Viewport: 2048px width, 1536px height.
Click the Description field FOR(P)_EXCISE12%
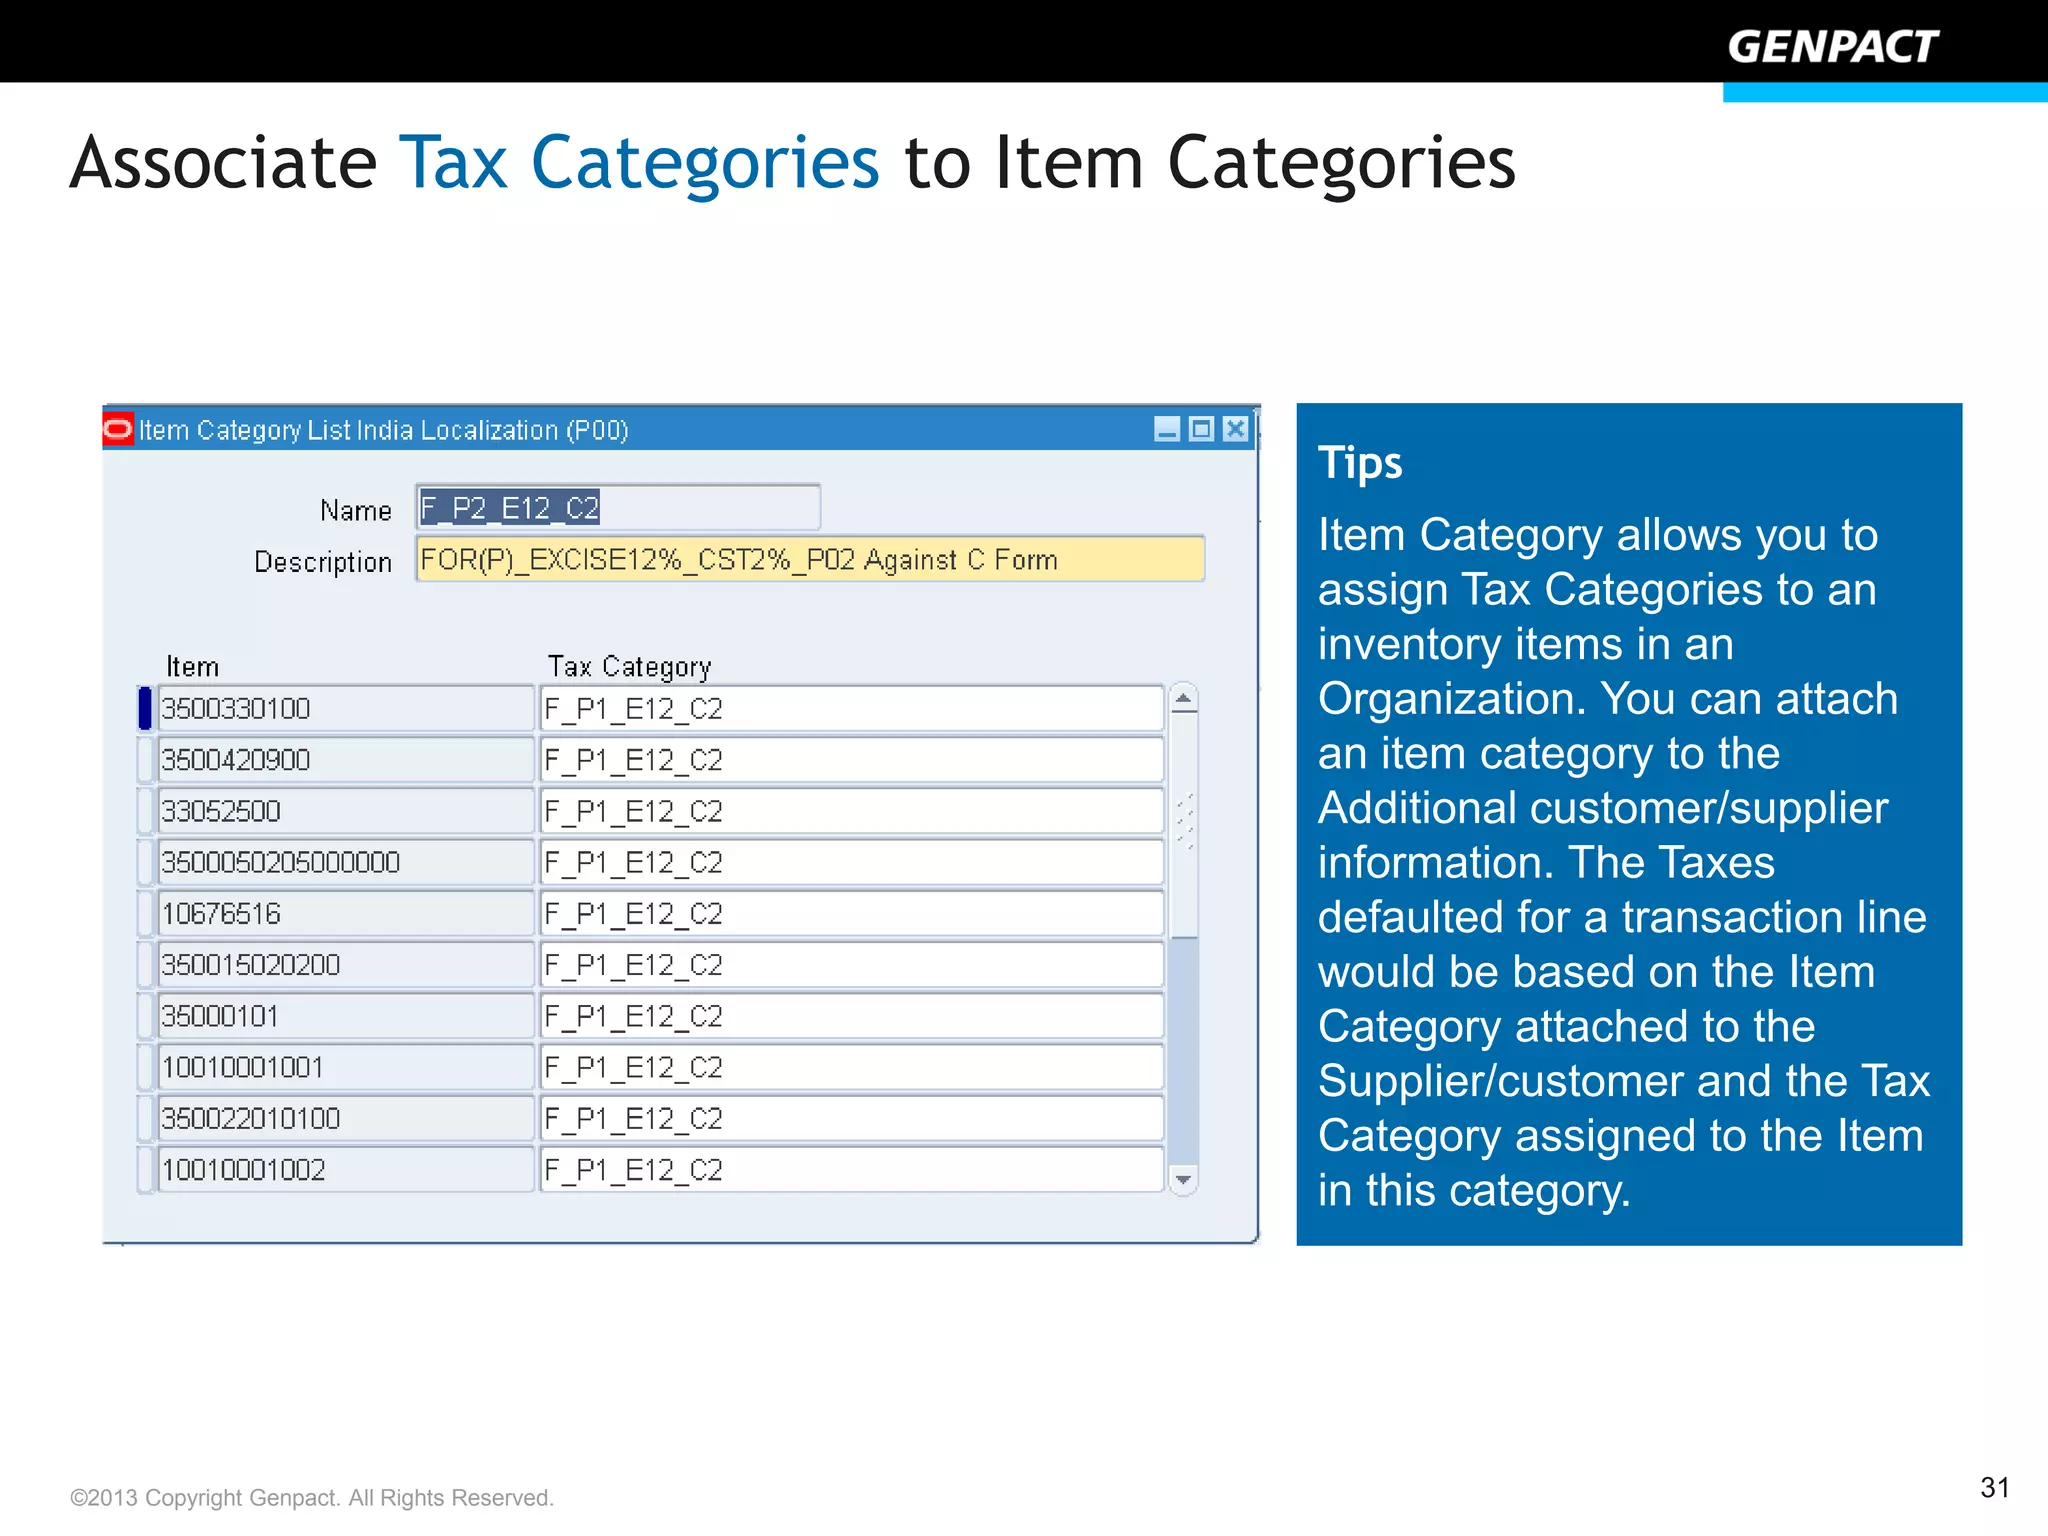click(x=810, y=559)
